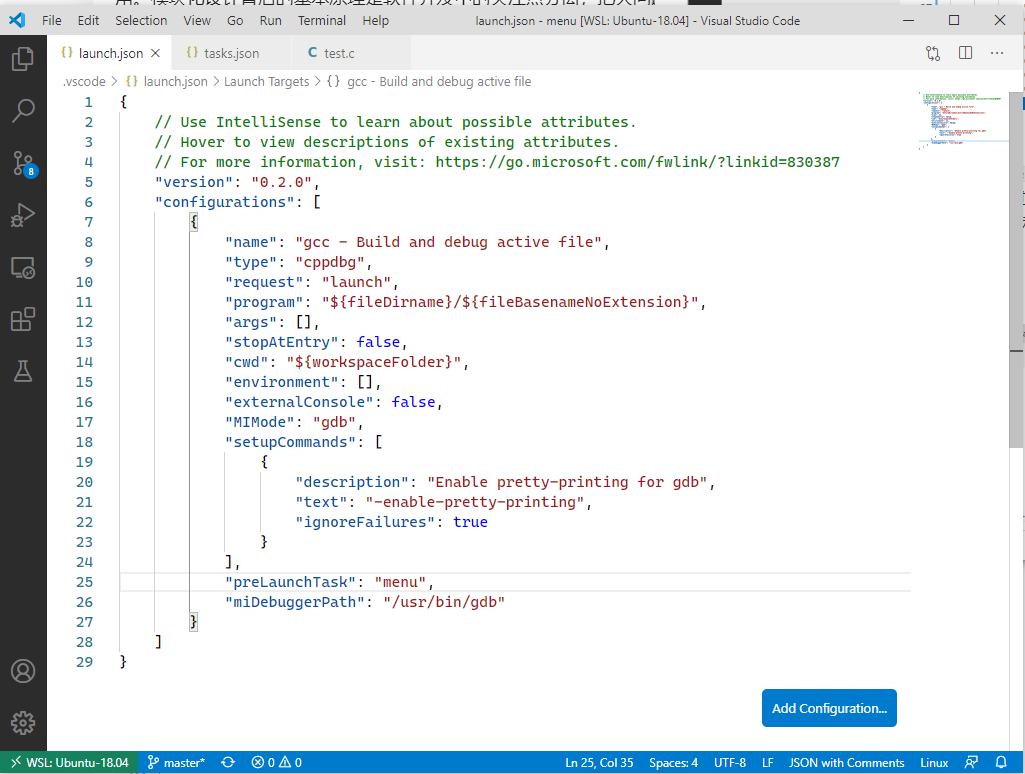Expand the gcc - Build and debug breadcrumb
This screenshot has width=1025, height=774.
429,82
